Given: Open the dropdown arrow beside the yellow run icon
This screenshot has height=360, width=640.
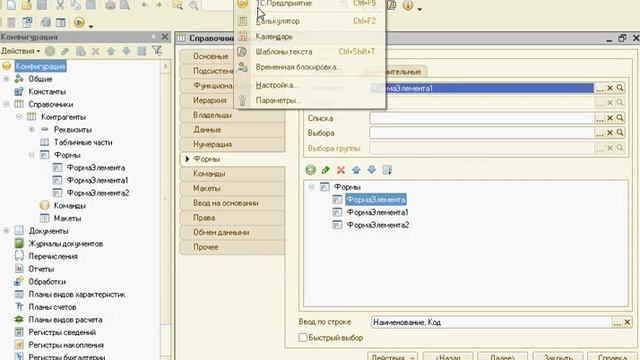Looking at the screenshot, I should (91, 26).
